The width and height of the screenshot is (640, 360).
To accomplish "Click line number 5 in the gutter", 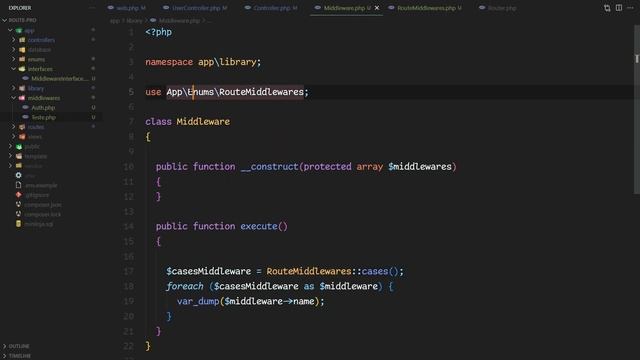I will pos(131,92).
